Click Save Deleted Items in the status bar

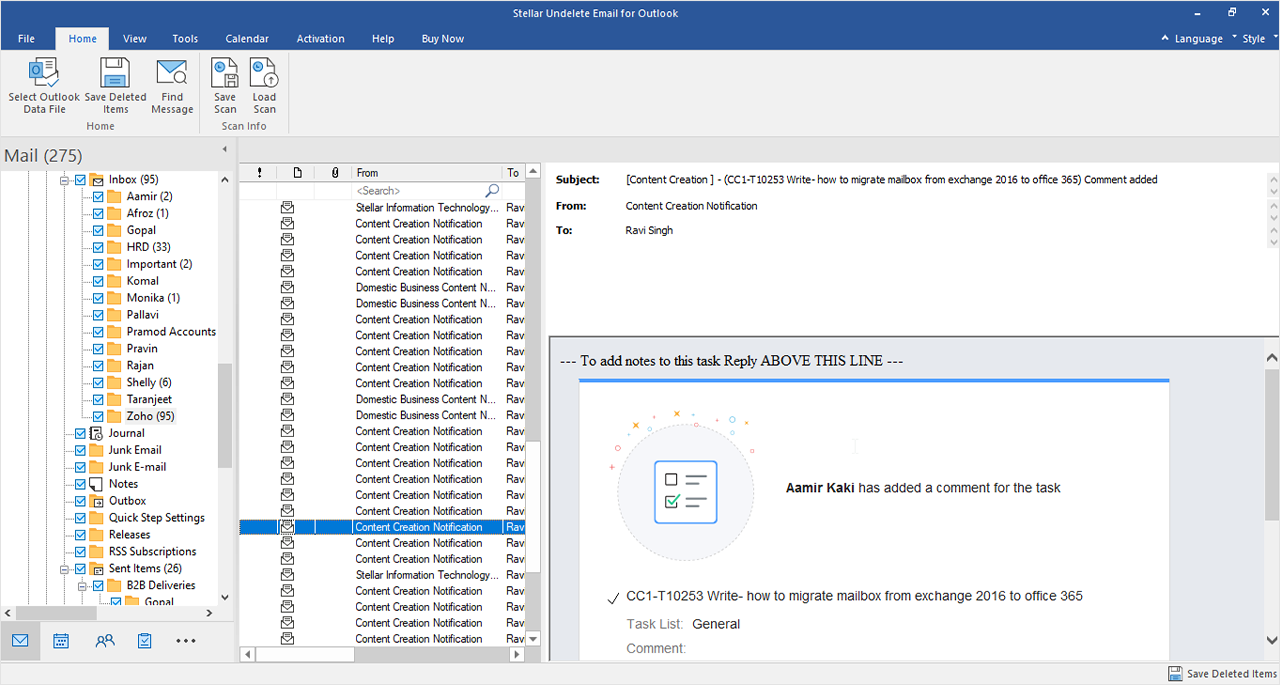[1222, 674]
